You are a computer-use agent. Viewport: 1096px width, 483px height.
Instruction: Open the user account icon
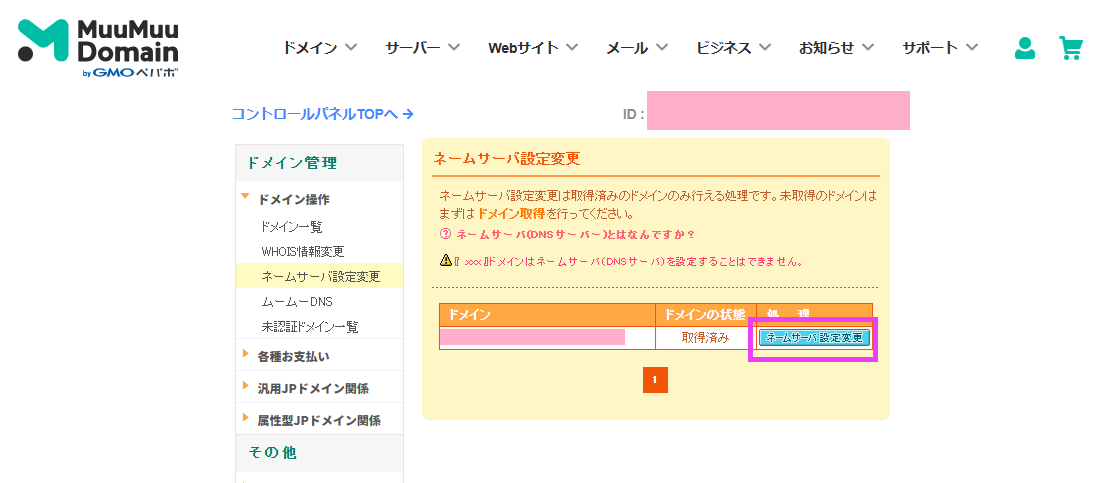[1025, 48]
